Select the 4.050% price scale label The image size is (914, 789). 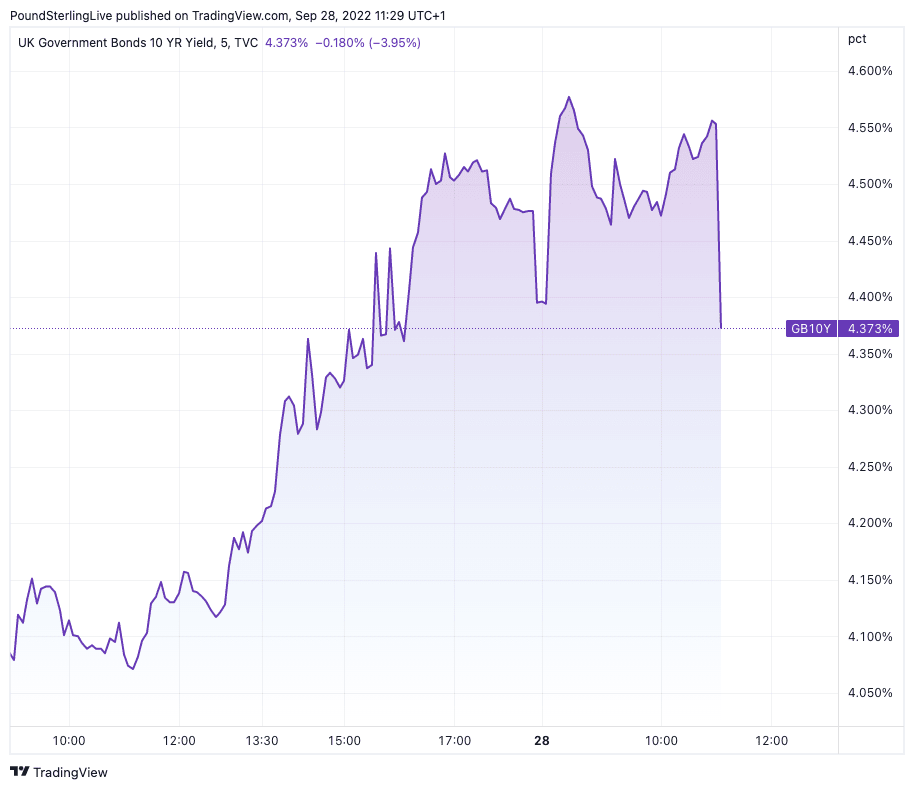[868, 693]
